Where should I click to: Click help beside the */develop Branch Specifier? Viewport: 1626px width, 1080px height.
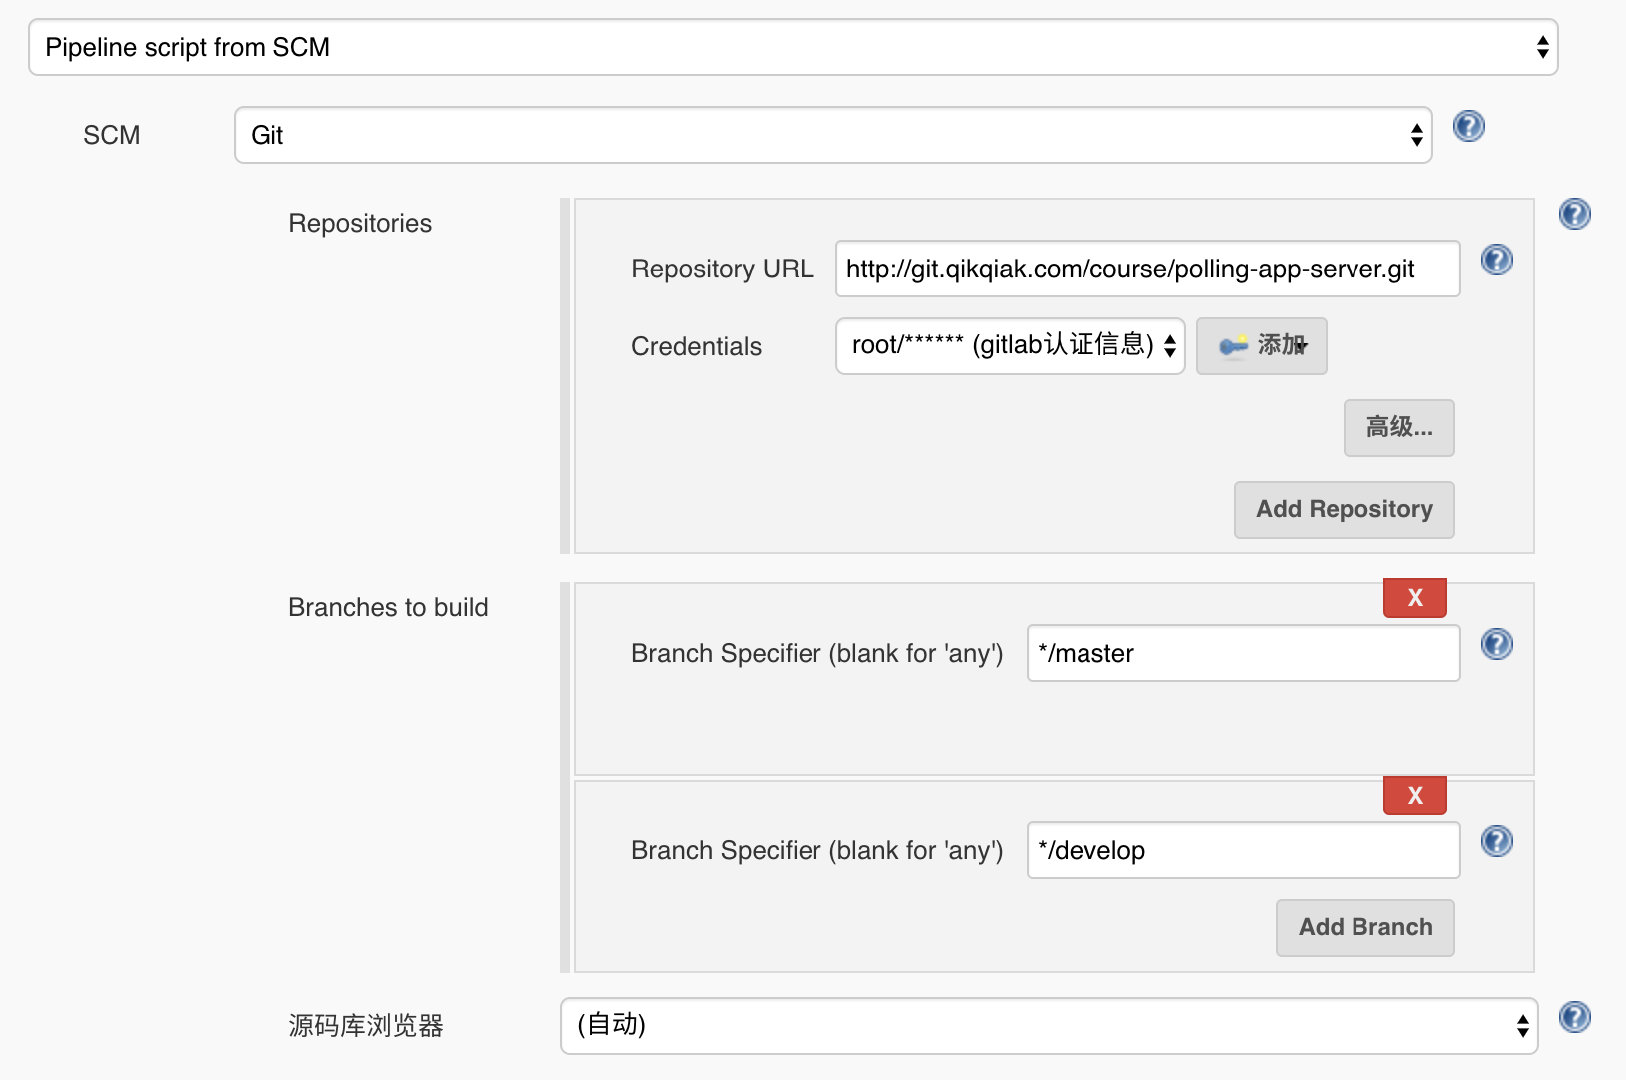tap(1496, 842)
